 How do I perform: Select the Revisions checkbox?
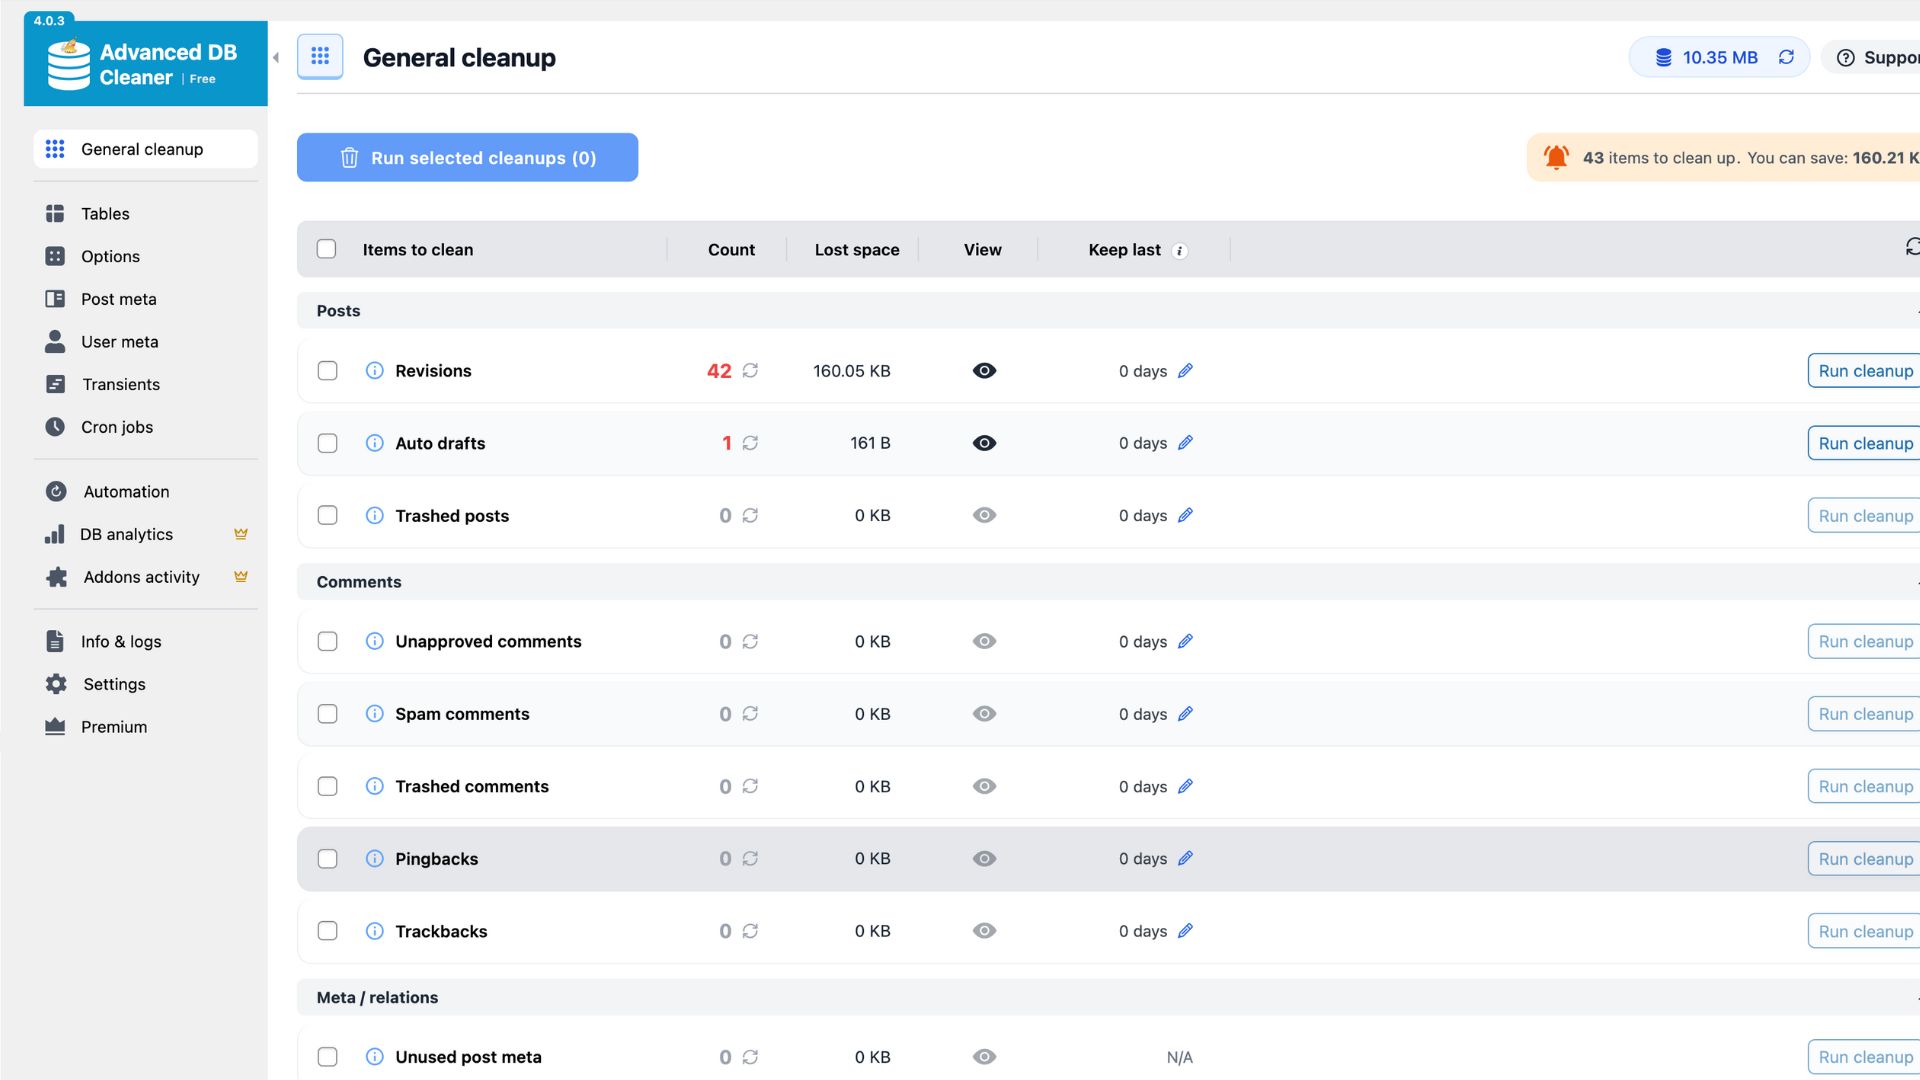(327, 370)
